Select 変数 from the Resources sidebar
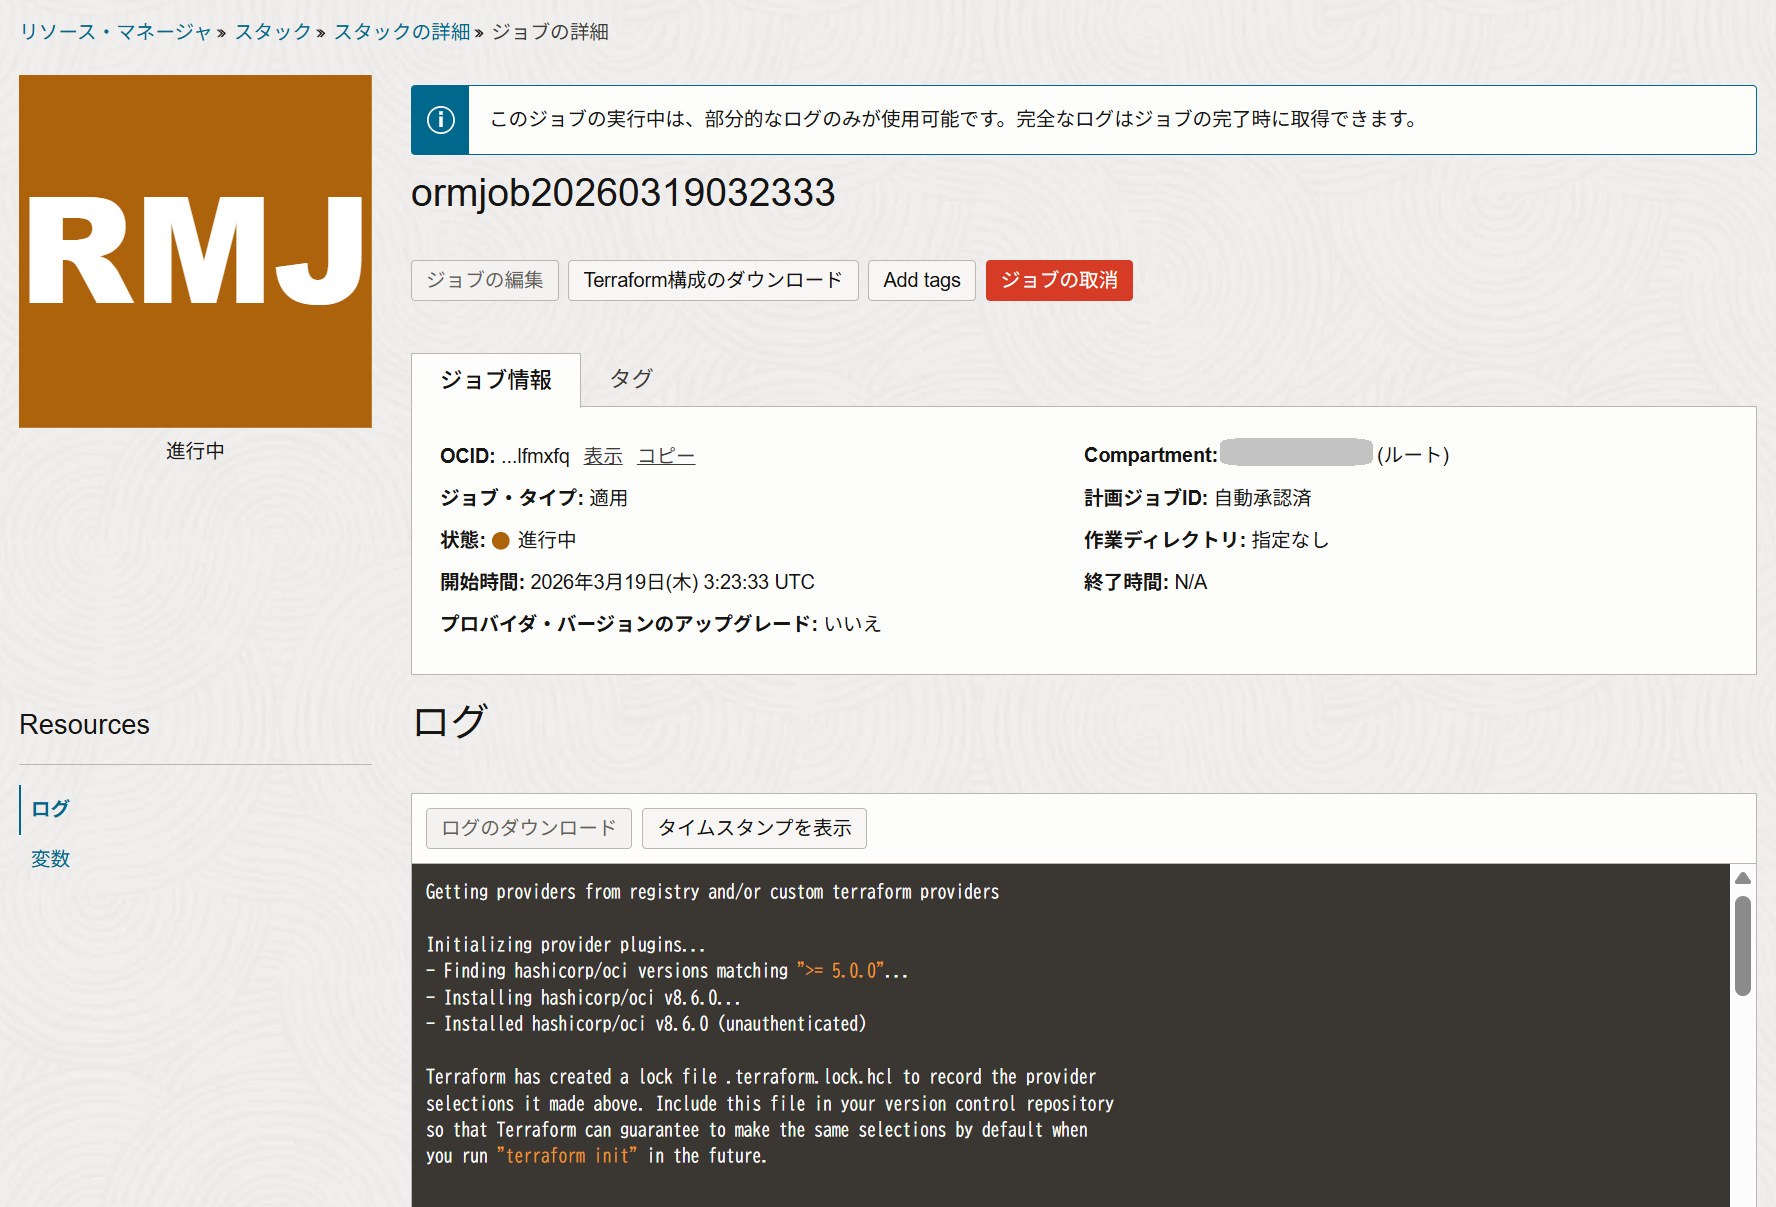The image size is (1776, 1207). point(49,858)
